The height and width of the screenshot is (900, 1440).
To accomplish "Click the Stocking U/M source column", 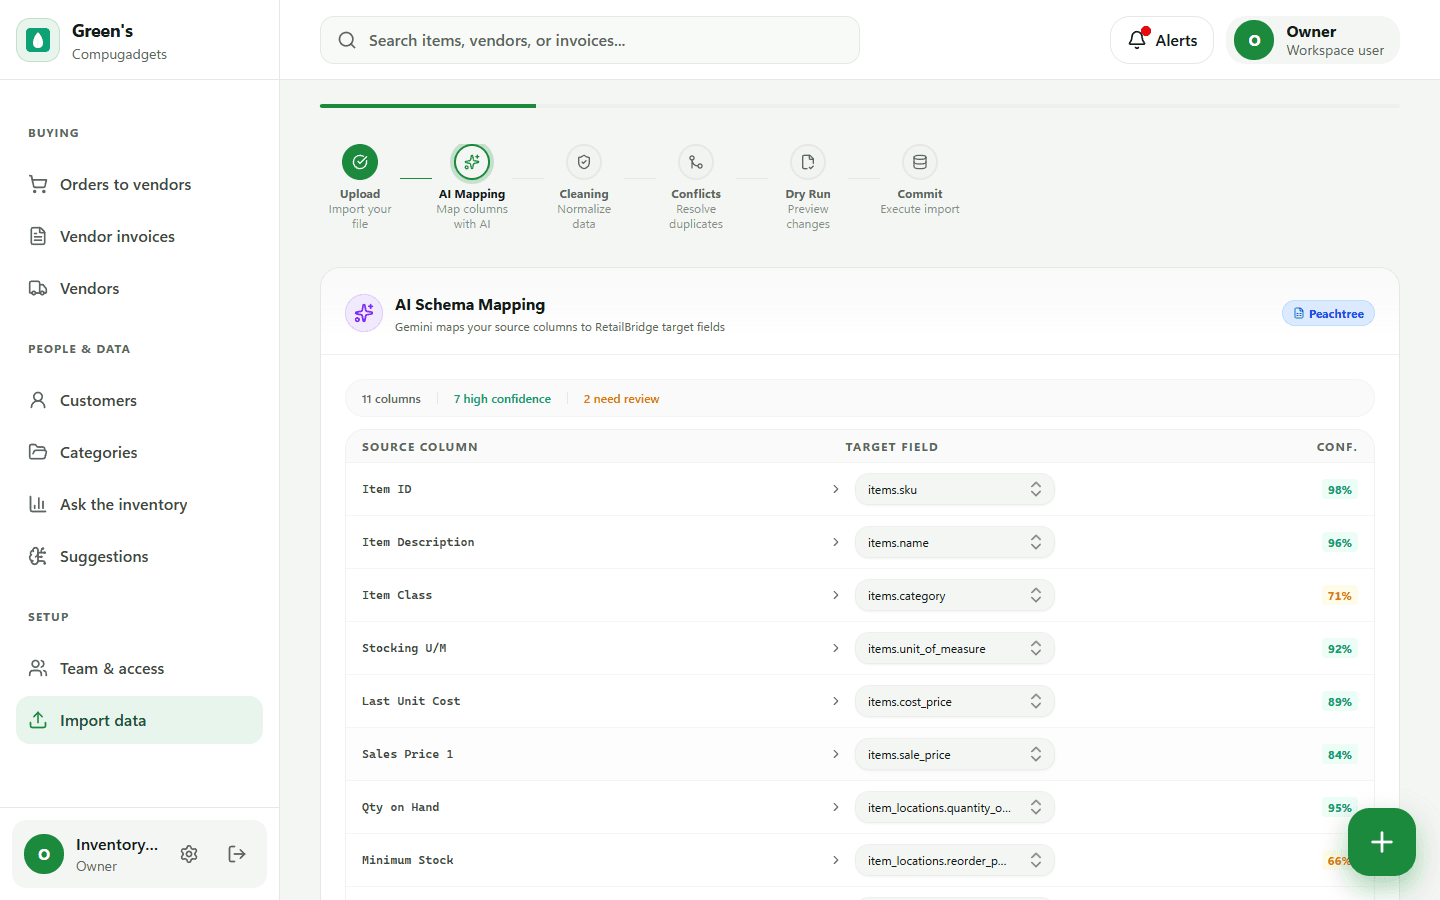I will (x=404, y=648).
